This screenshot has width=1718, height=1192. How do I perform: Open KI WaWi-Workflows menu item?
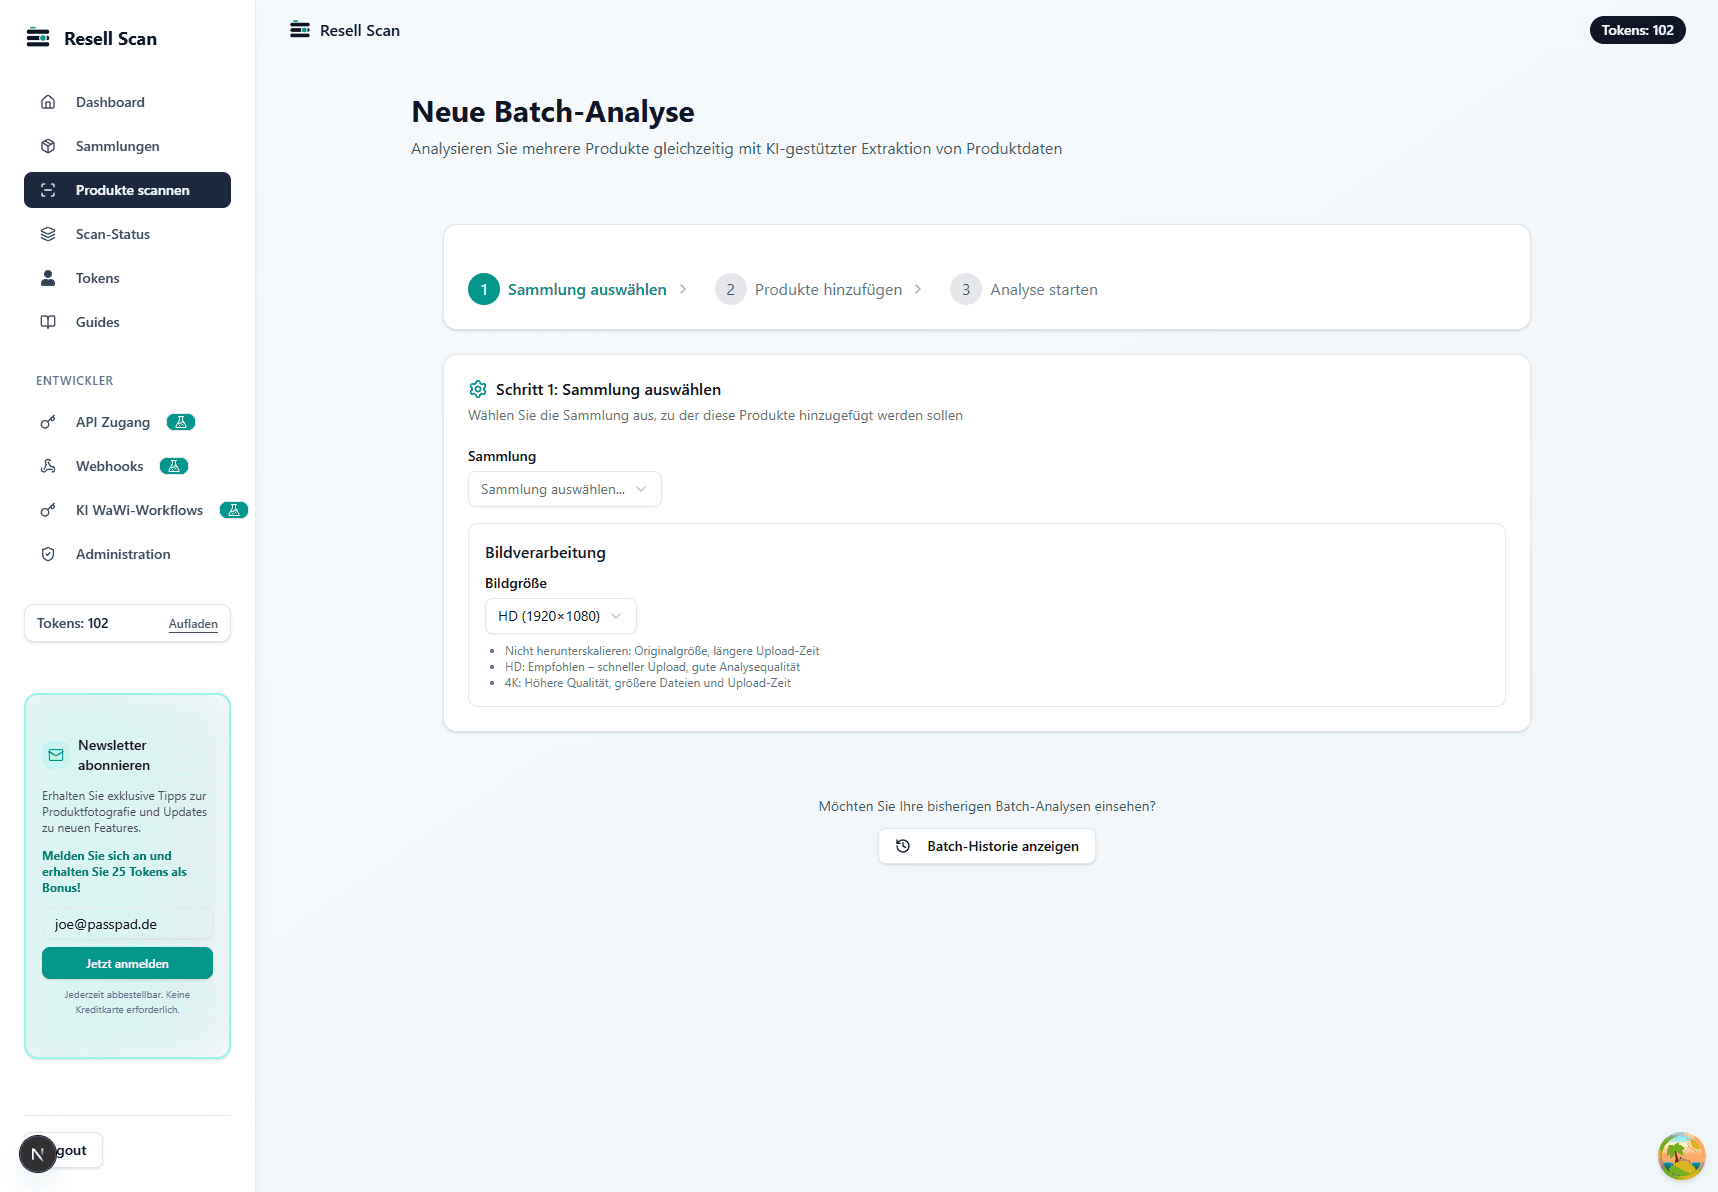click(x=139, y=510)
